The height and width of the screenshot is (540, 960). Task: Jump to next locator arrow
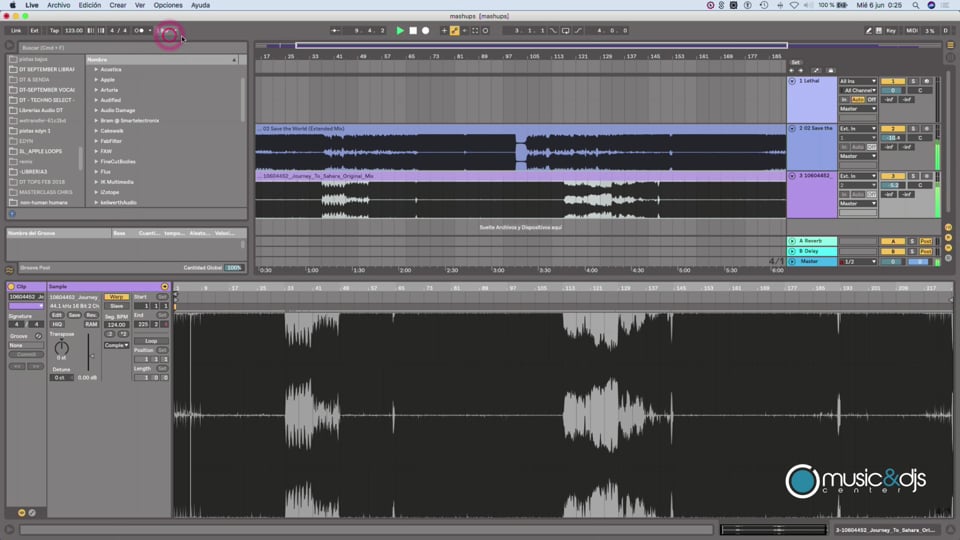point(800,70)
